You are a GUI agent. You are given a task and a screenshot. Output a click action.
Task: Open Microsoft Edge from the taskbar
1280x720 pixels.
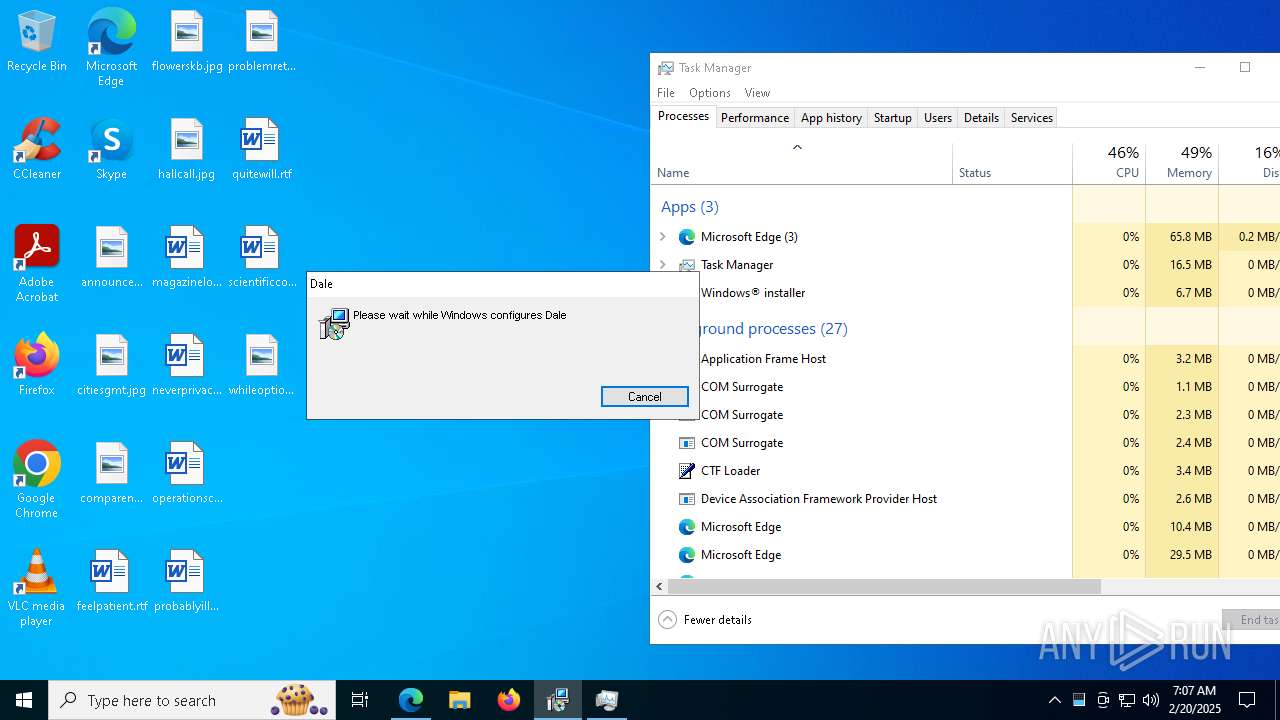[411, 700]
